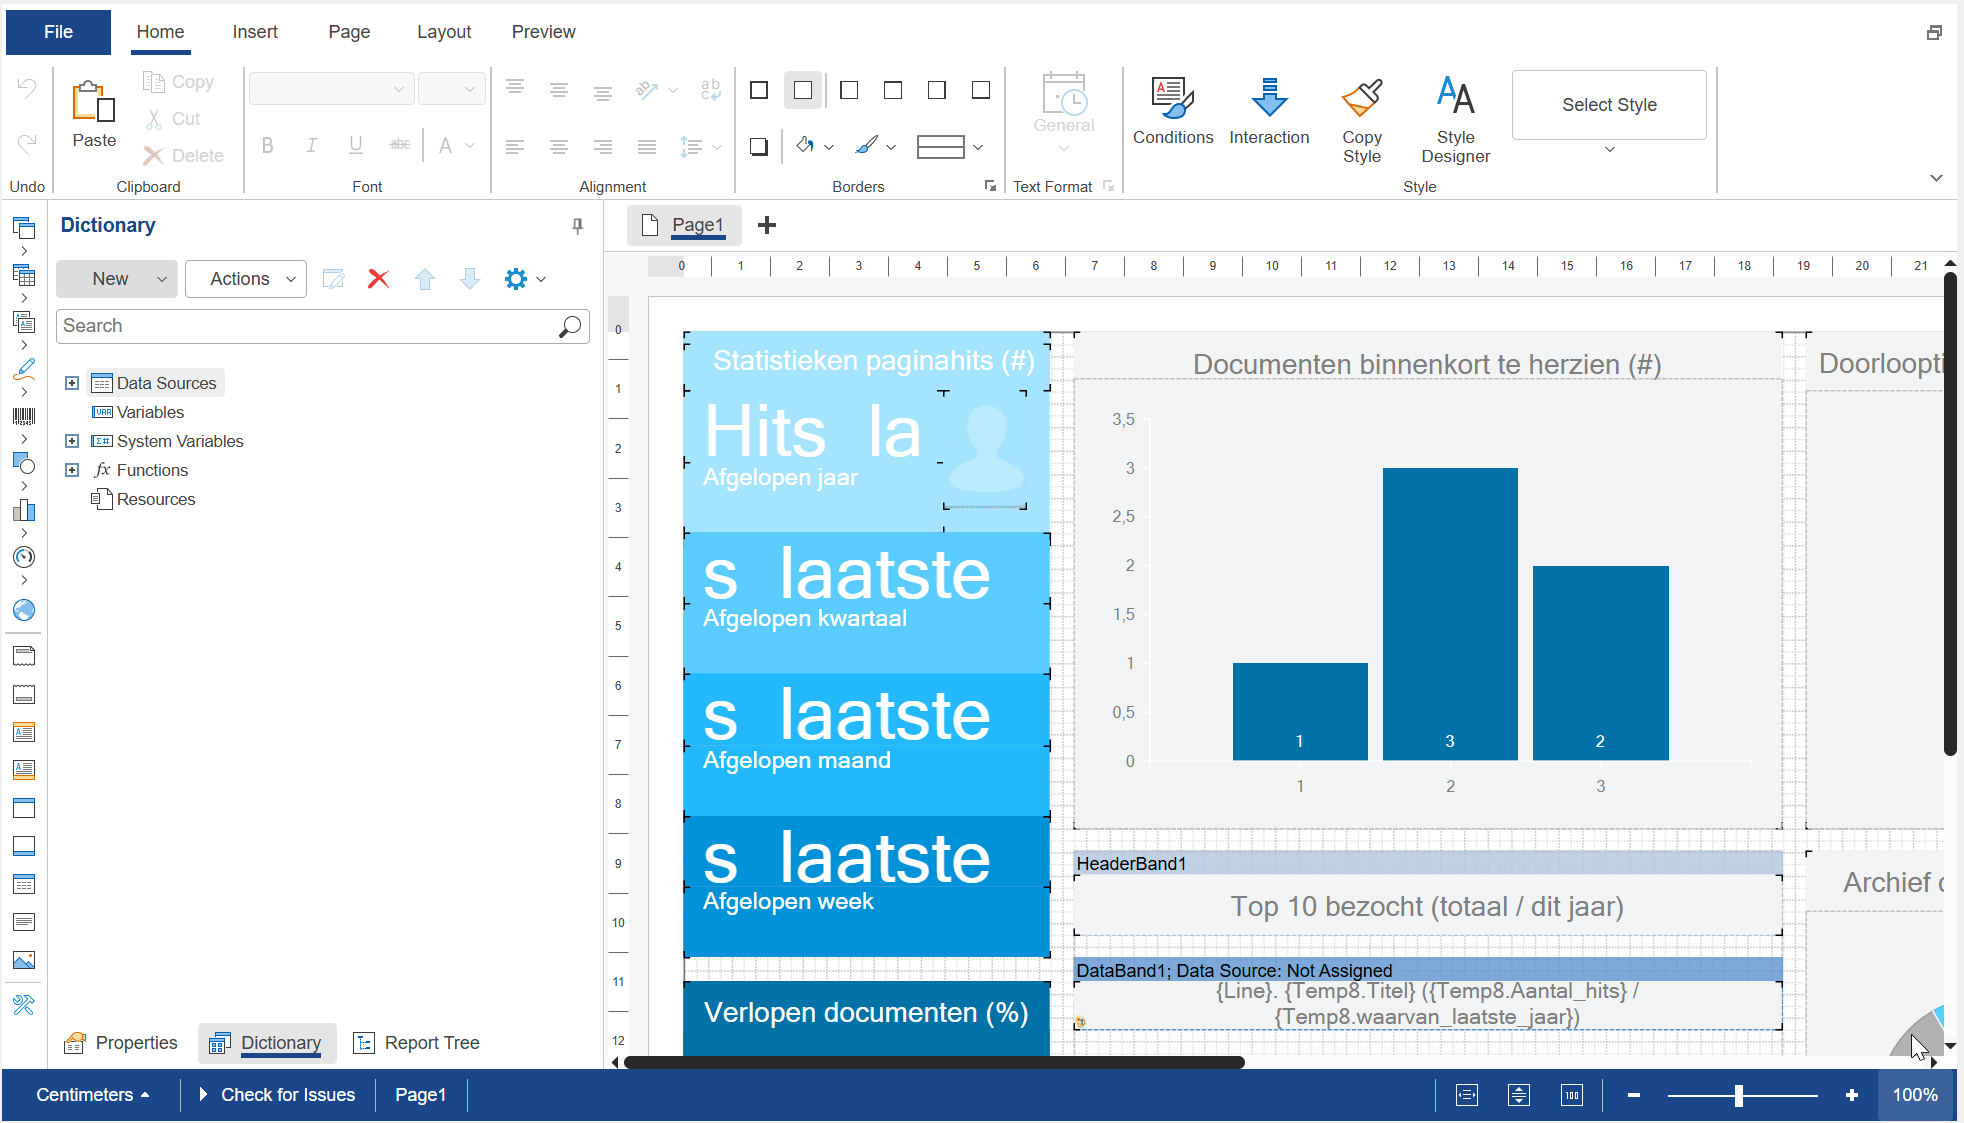The width and height of the screenshot is (1964, 1123).
Task: Select the barcode component in the left toolbox
Action: [x=24, y=416]
